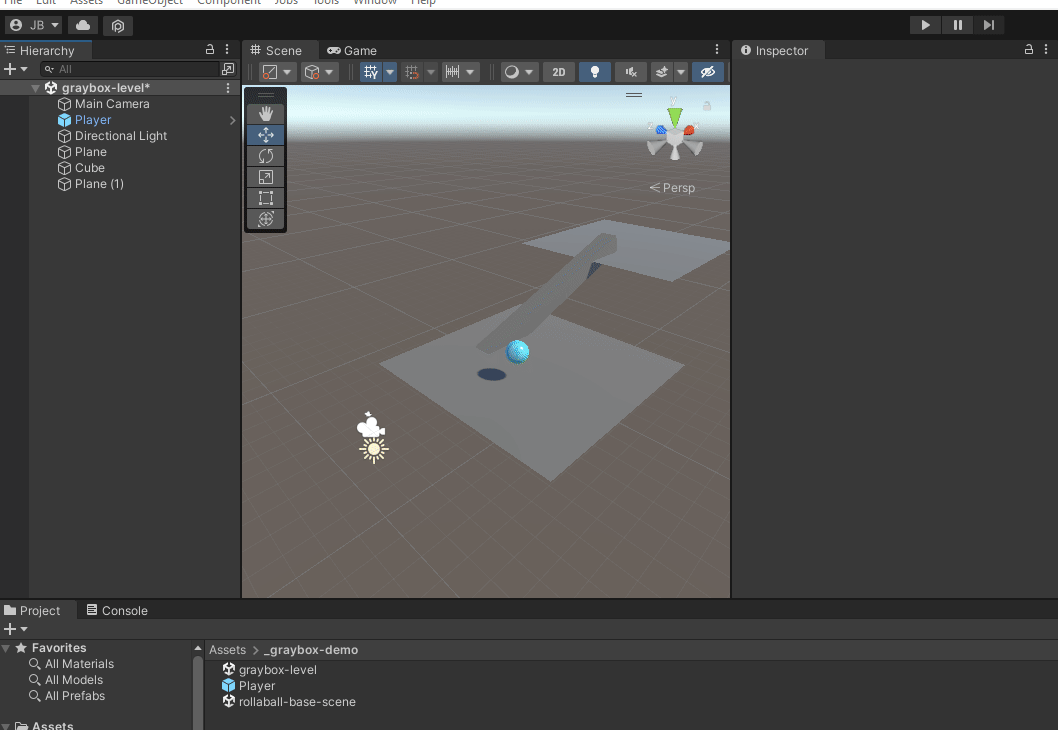Screen dimensions: 1058x730
Task: Toggle Scene gizmo rotation lock
Action: coord(707,106)
